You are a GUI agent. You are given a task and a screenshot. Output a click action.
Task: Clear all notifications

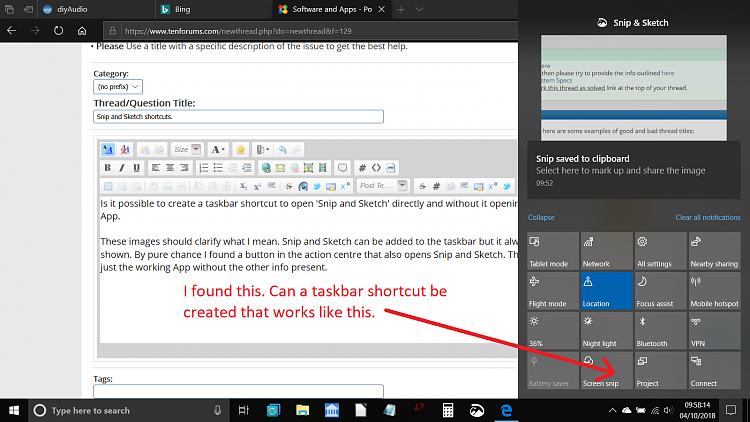click(x=708, y=217)
